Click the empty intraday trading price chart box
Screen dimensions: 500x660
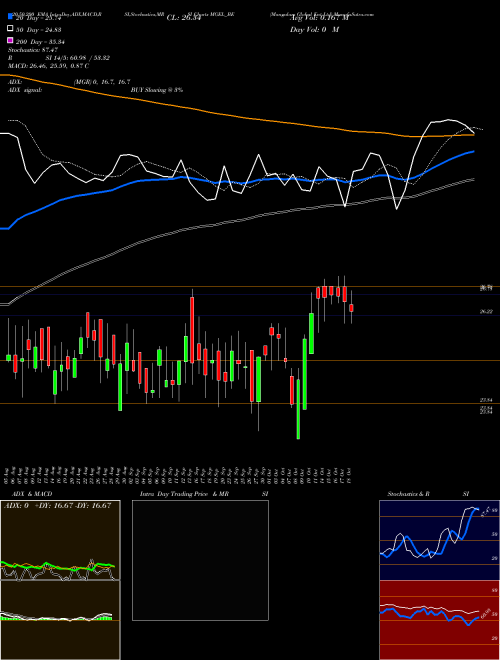point(200,560)
